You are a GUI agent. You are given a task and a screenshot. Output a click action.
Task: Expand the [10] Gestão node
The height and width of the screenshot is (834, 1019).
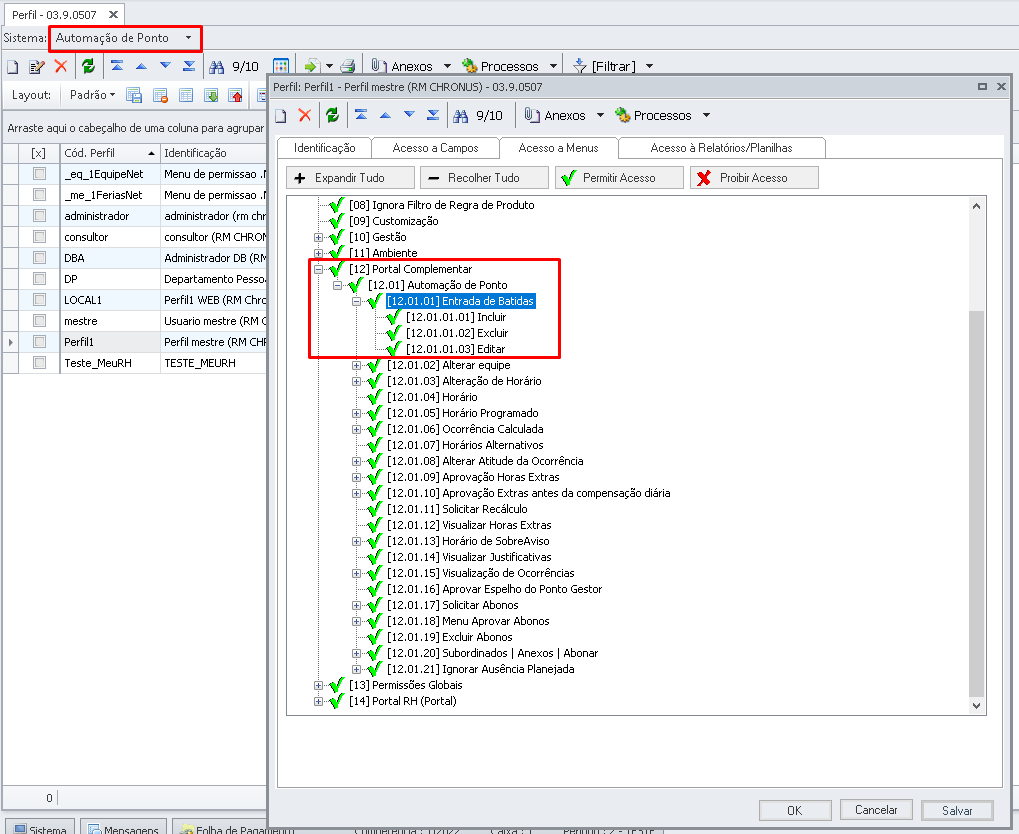(x=318, y=237)
